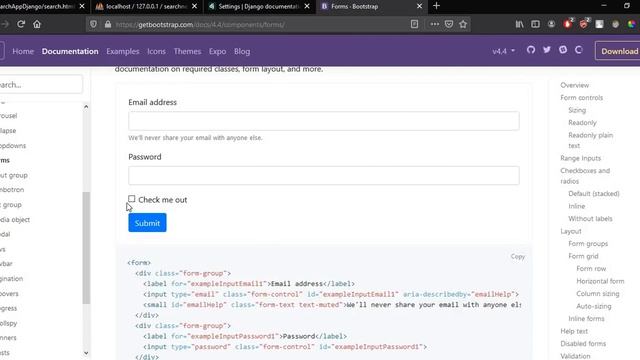
Task: Jump to Readonly plain text link
Action: [590, 140]
